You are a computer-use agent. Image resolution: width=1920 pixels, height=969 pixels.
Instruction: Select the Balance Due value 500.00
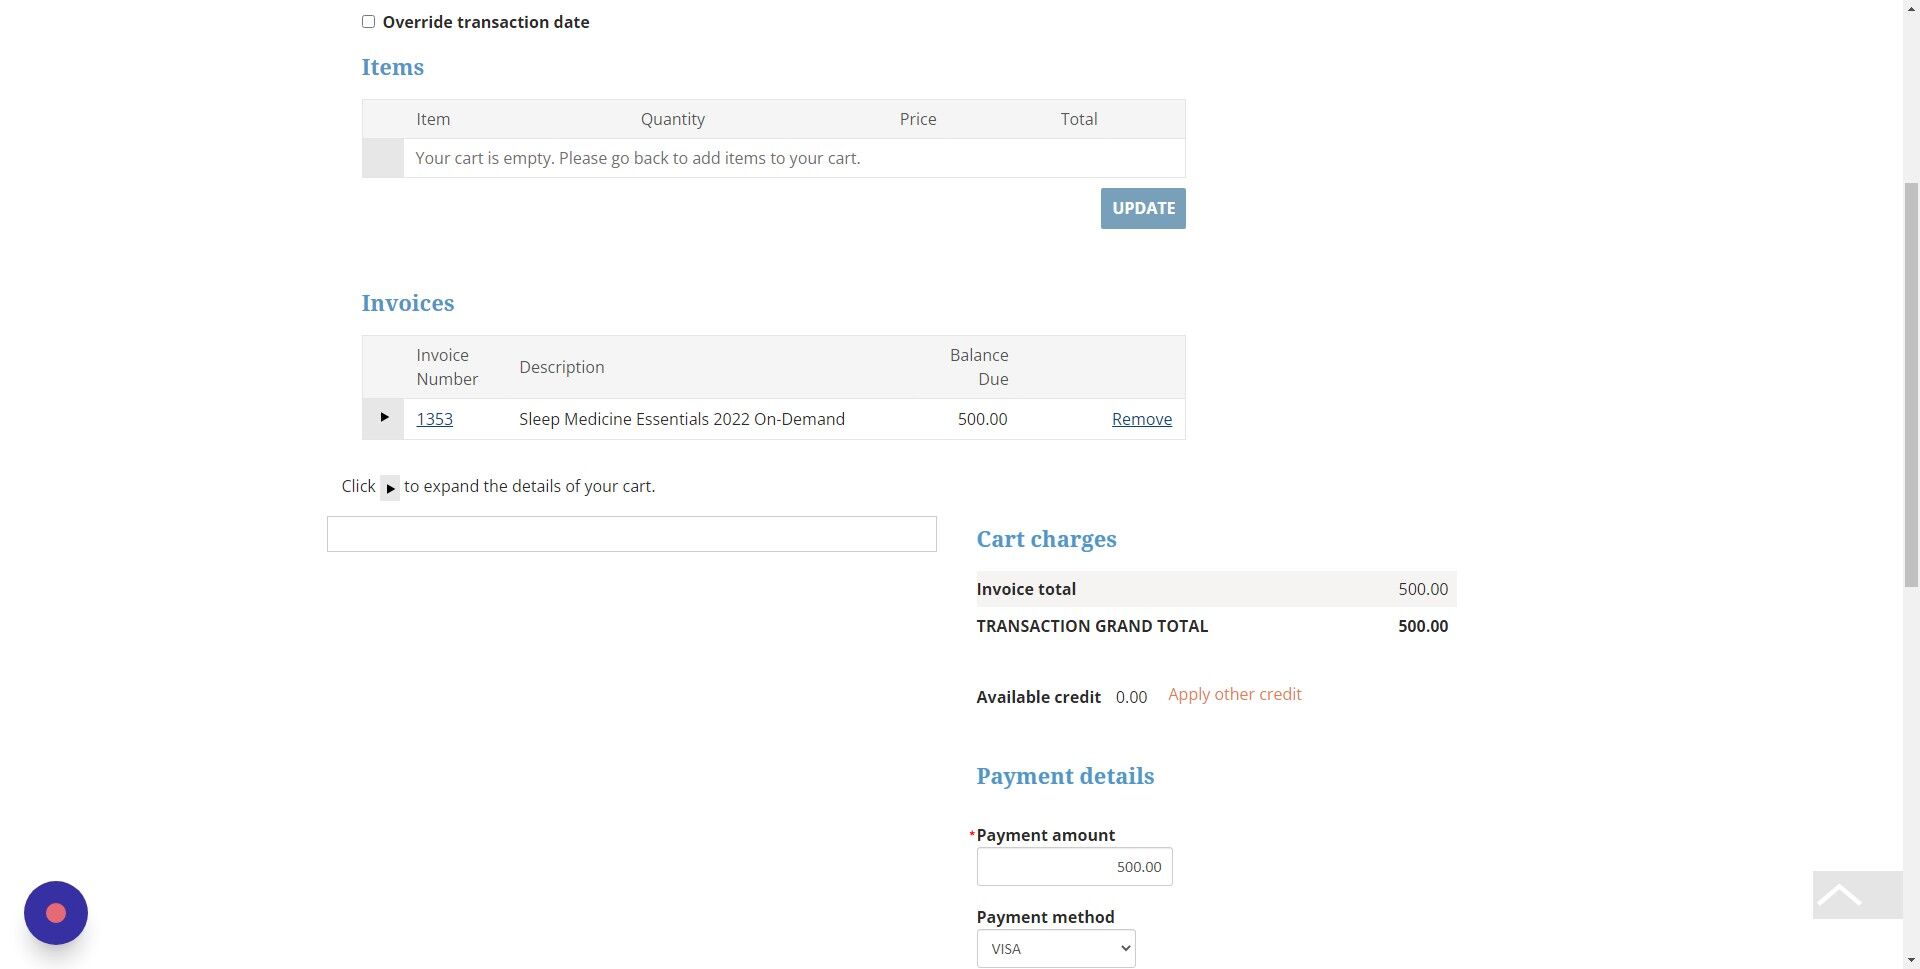point(982,419)
